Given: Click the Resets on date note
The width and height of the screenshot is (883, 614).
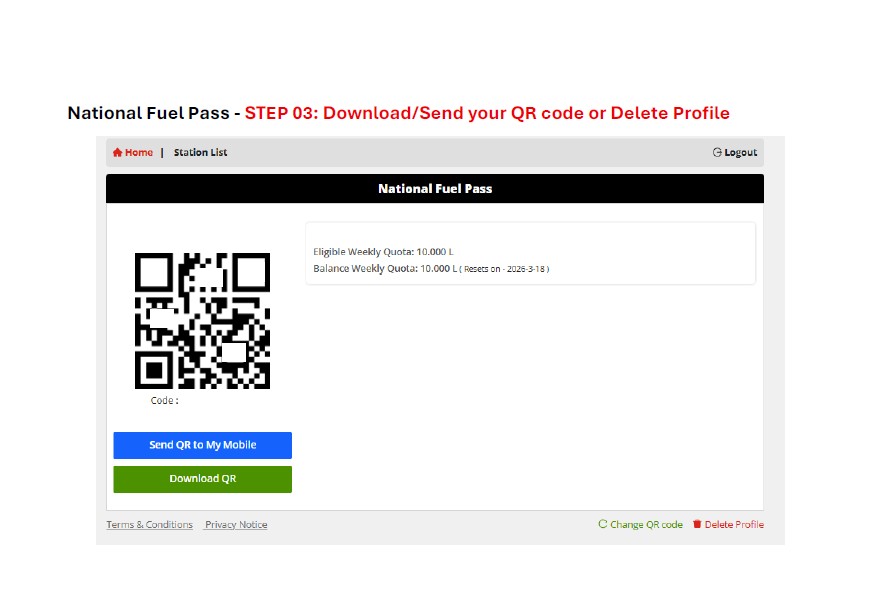Looking at the screenshot, I should [x=505, y=269].
